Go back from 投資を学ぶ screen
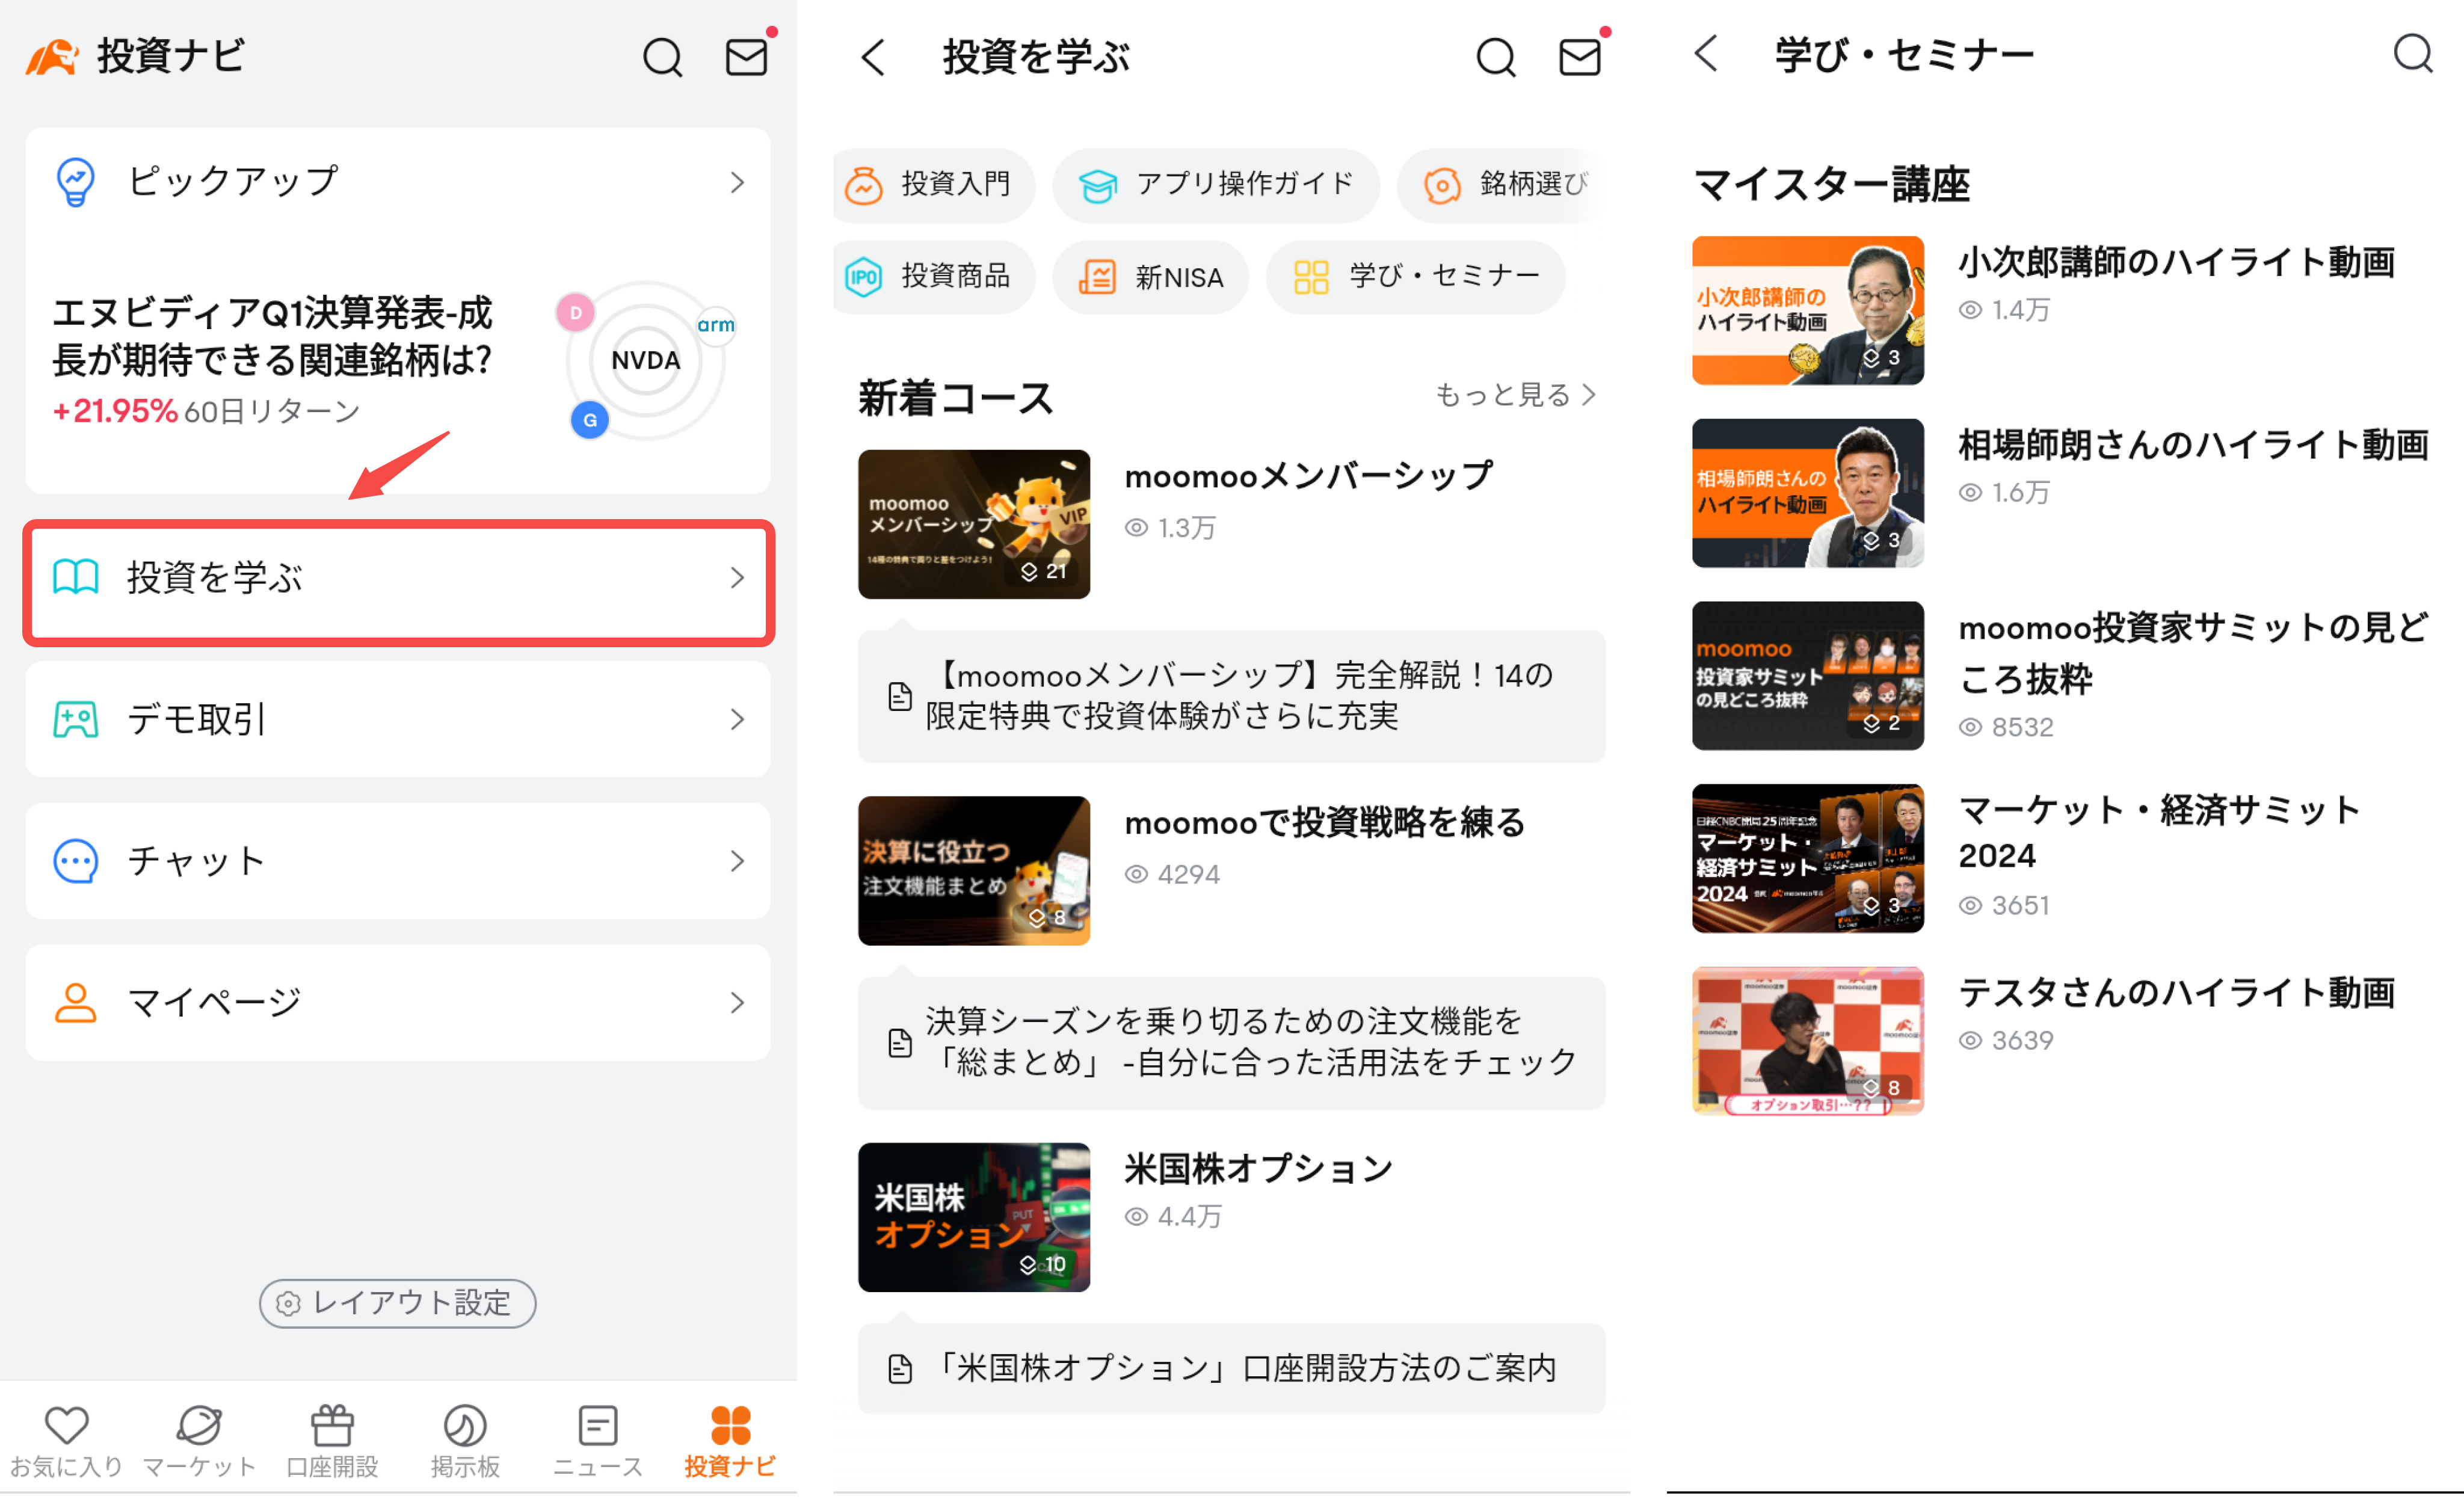The height and width of the screenshot is (1505, 2464). pyautogui.click(x=873, y=57)
